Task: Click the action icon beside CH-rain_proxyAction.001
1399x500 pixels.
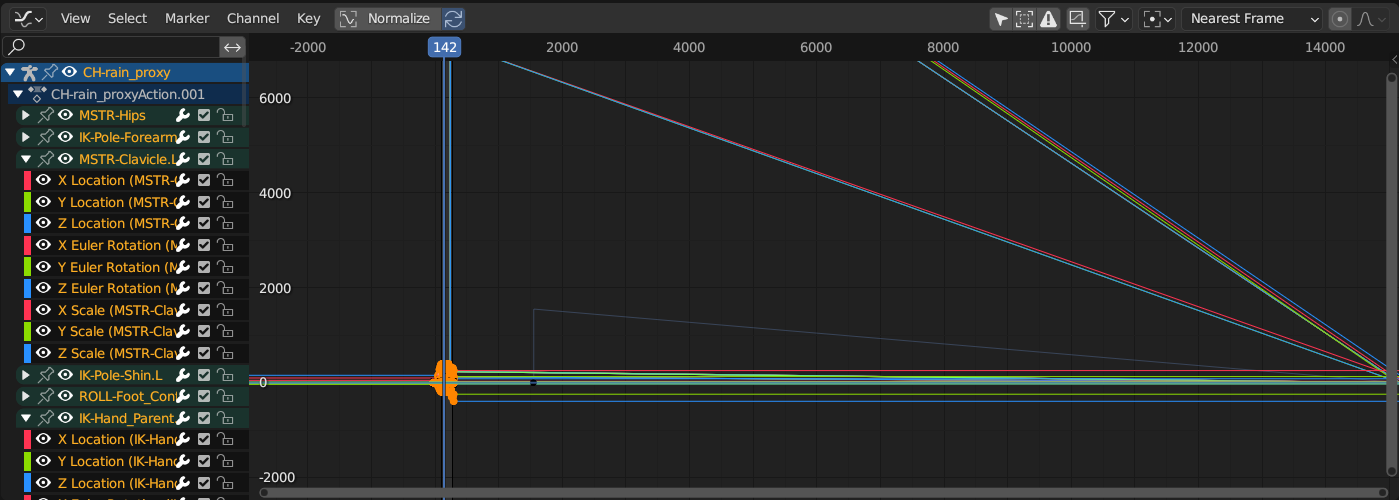Action: (x=37, y=94)
